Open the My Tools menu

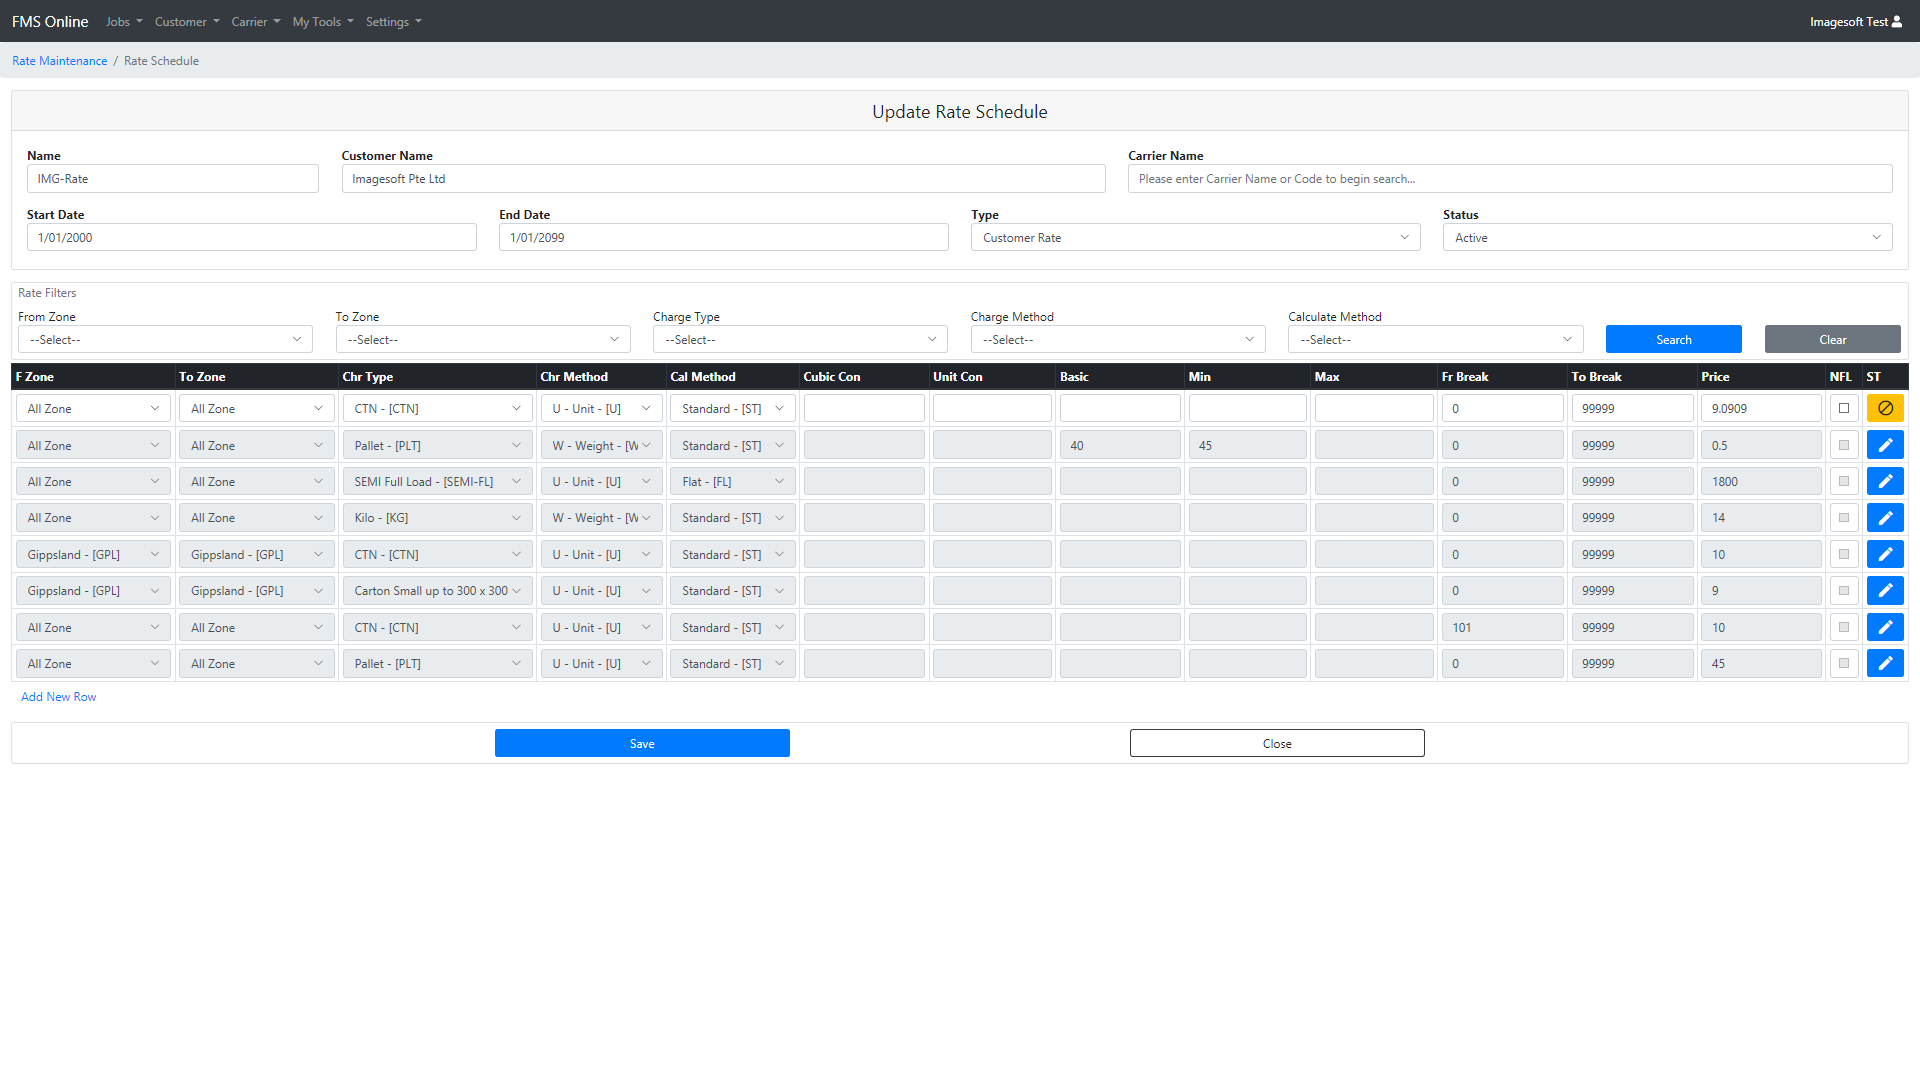[x=322, y=21]
